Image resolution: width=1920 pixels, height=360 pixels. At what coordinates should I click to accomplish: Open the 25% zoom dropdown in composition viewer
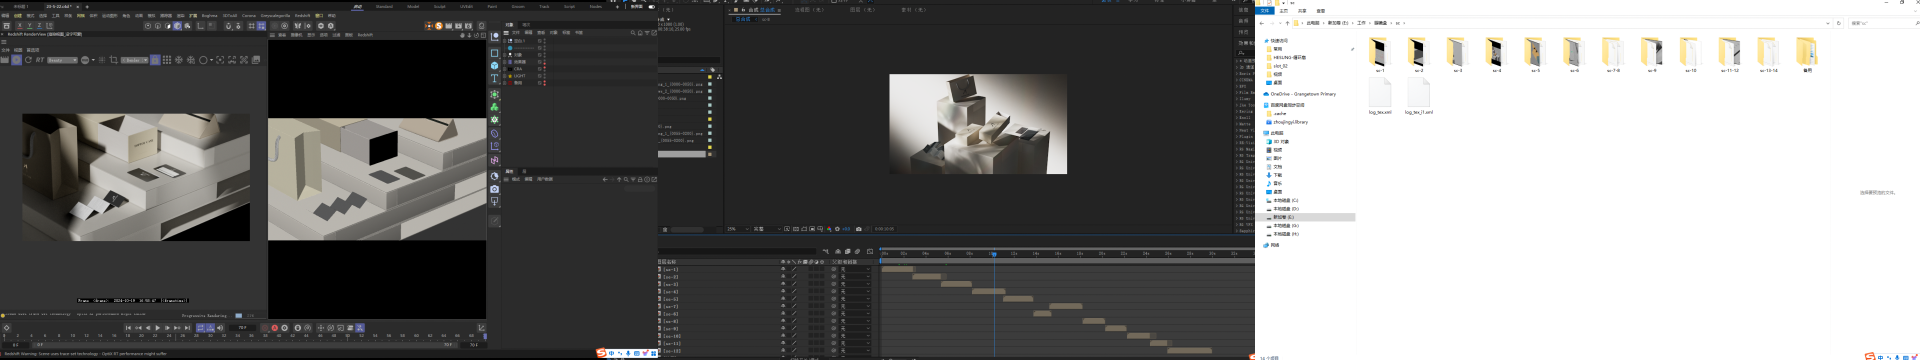(738, 228)
